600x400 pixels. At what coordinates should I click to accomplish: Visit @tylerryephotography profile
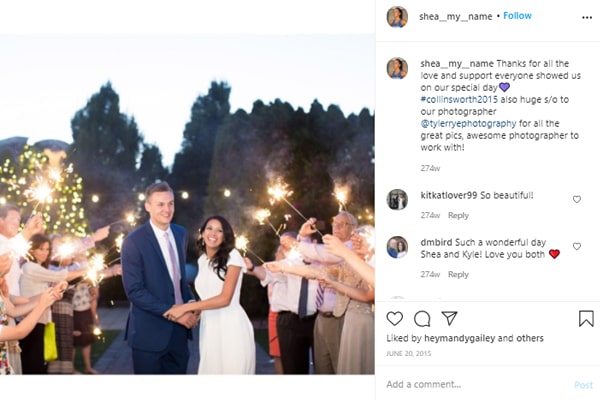tap(476, 123)
